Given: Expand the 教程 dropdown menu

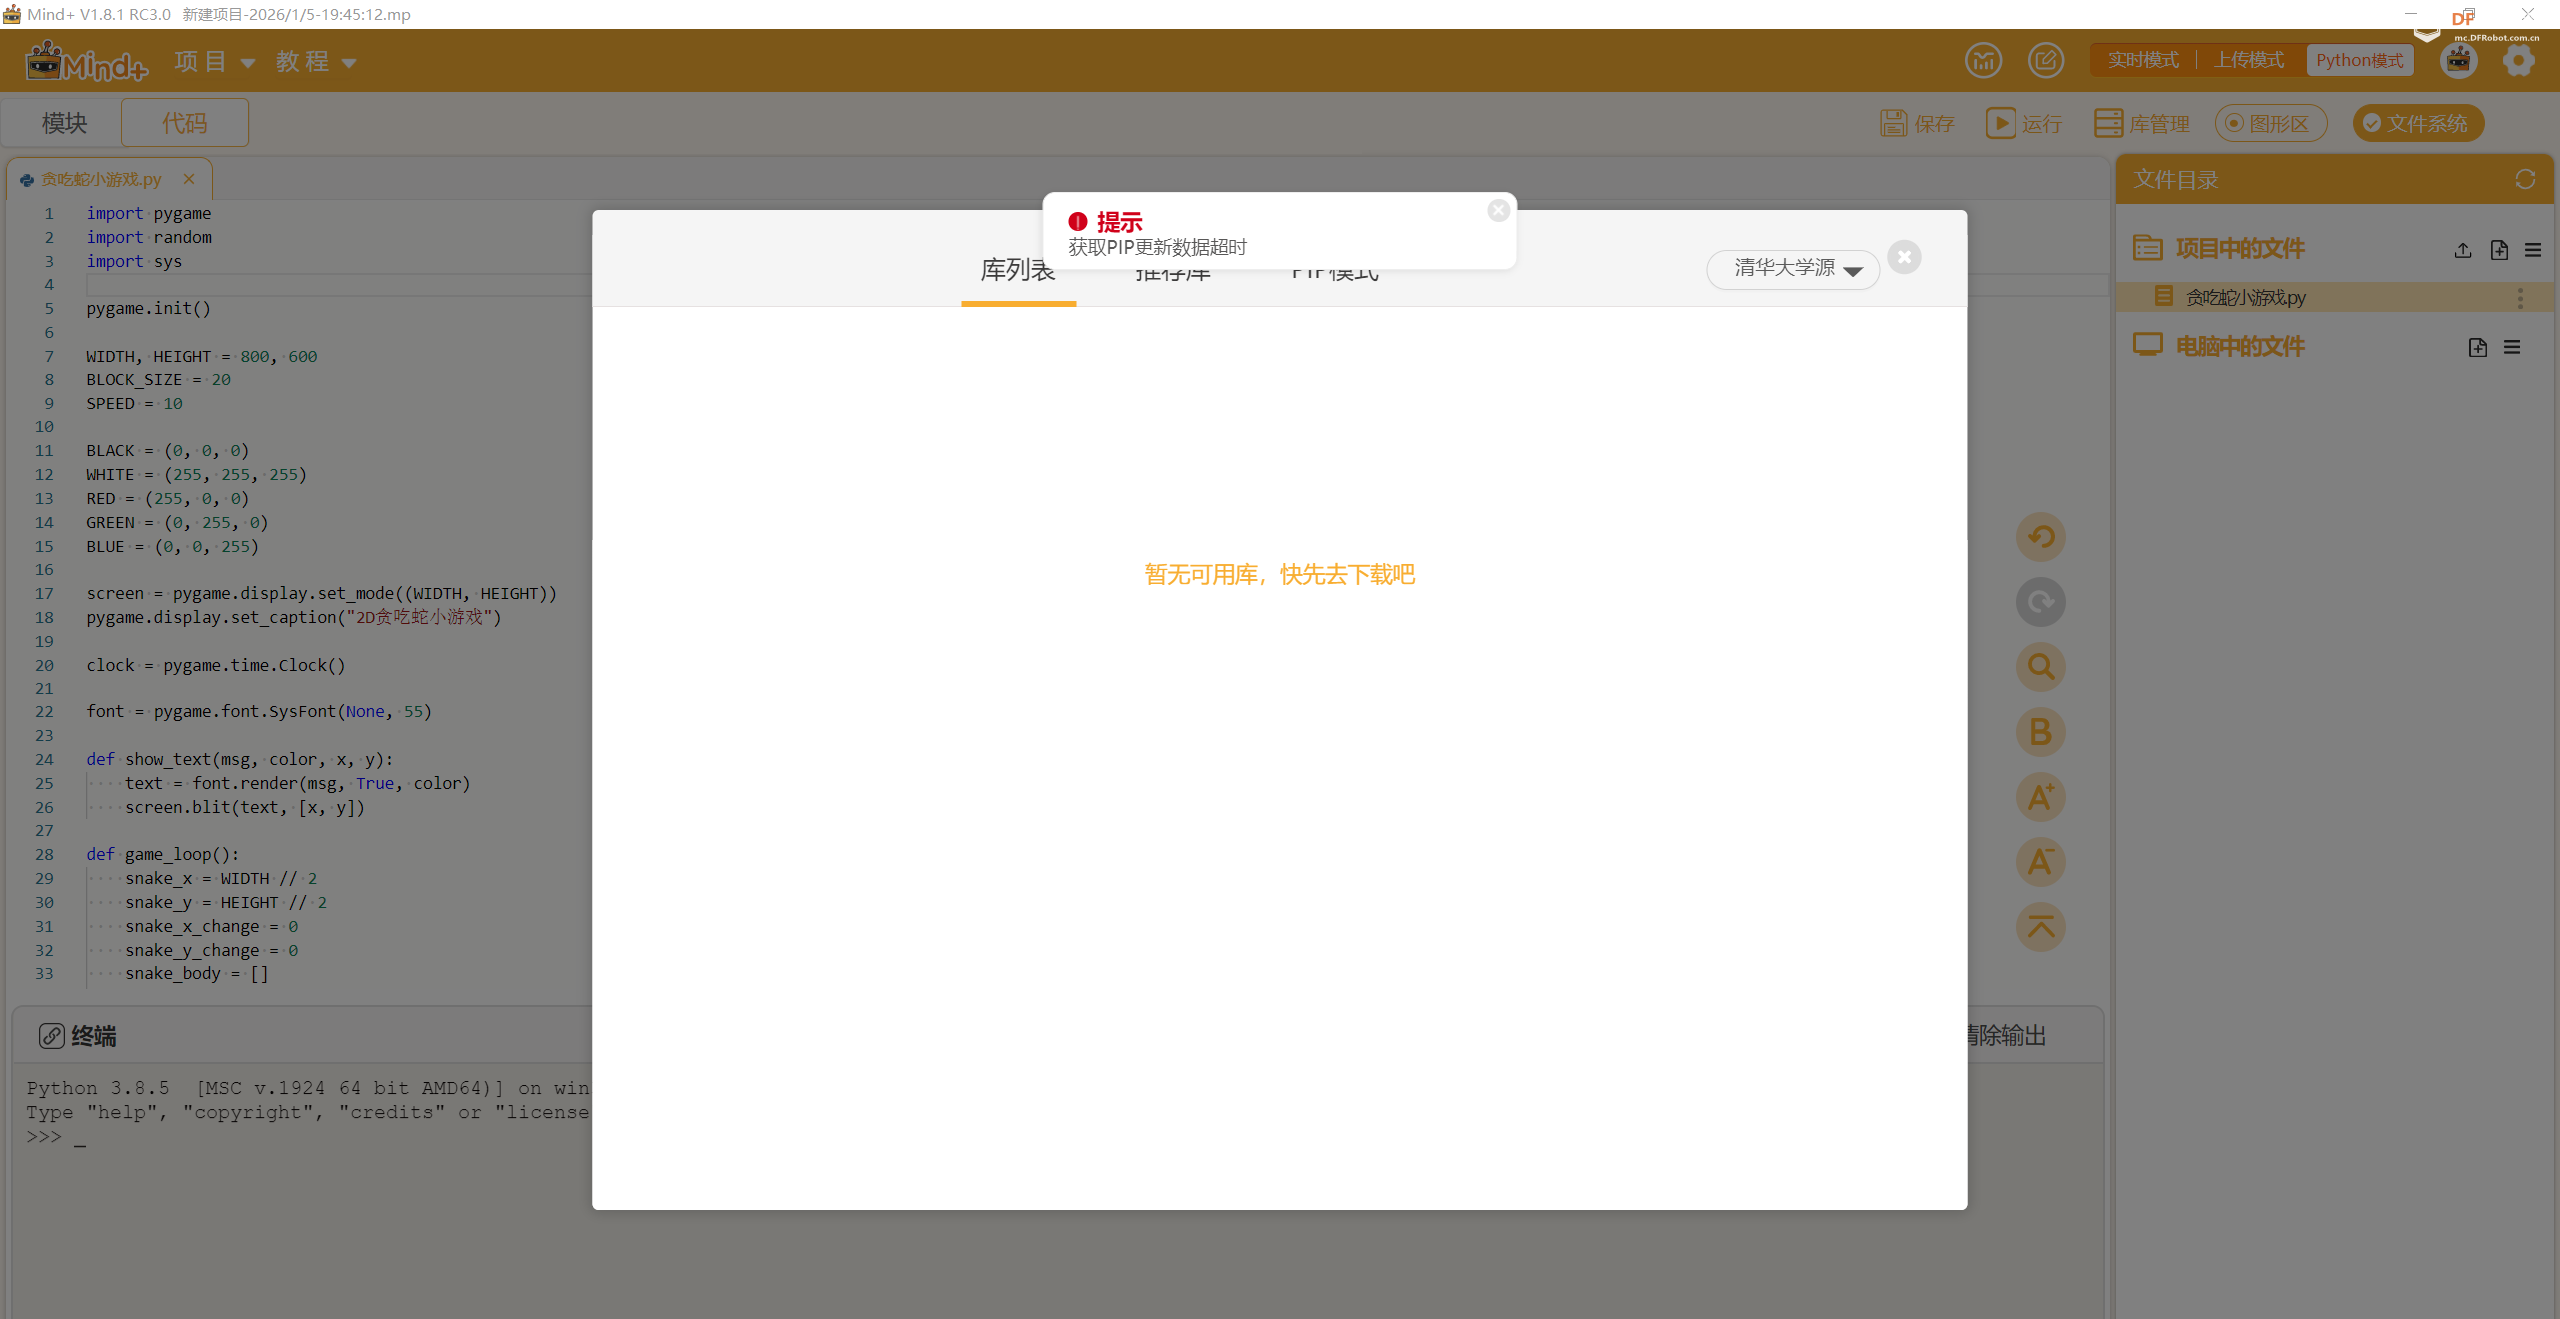Looking at the screenshot, I should point(315,62).
